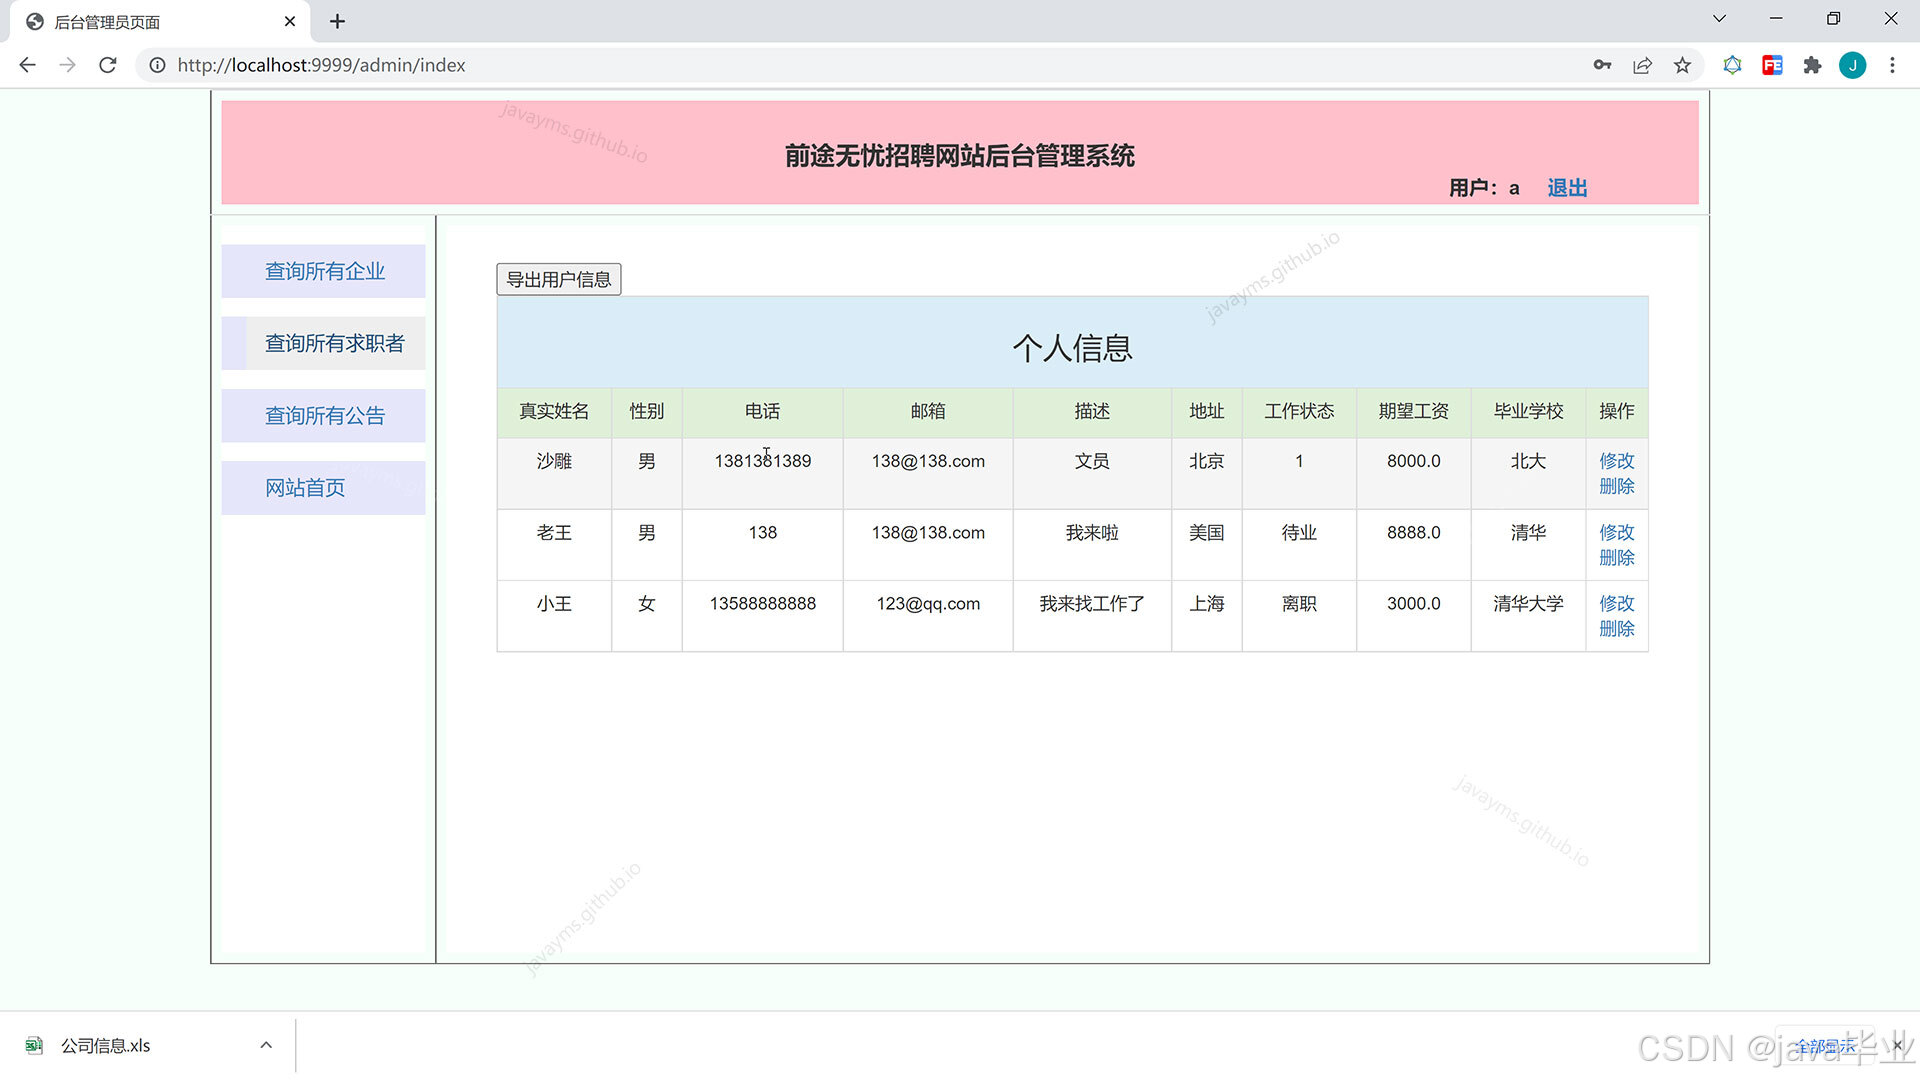Click the back navigation arrow
Image resolution: width=1920 pixels, height=1080 pixels.
[26, 65]
